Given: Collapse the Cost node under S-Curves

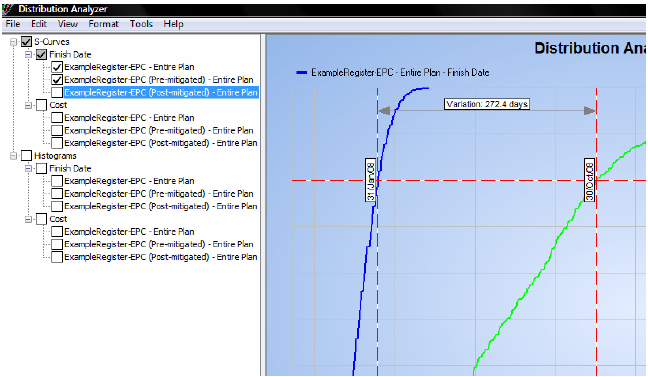Looking at the screenshot, I should click(x=29, y=105).
